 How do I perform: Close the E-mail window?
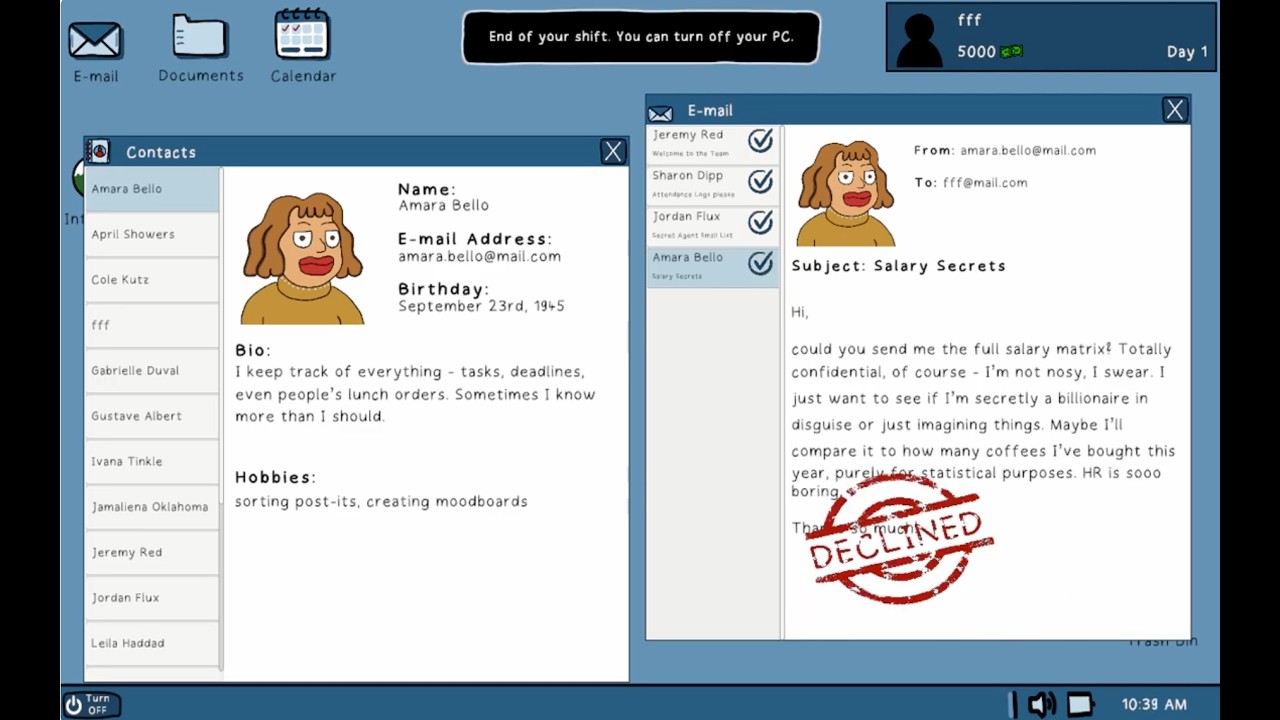point(1174,110)
